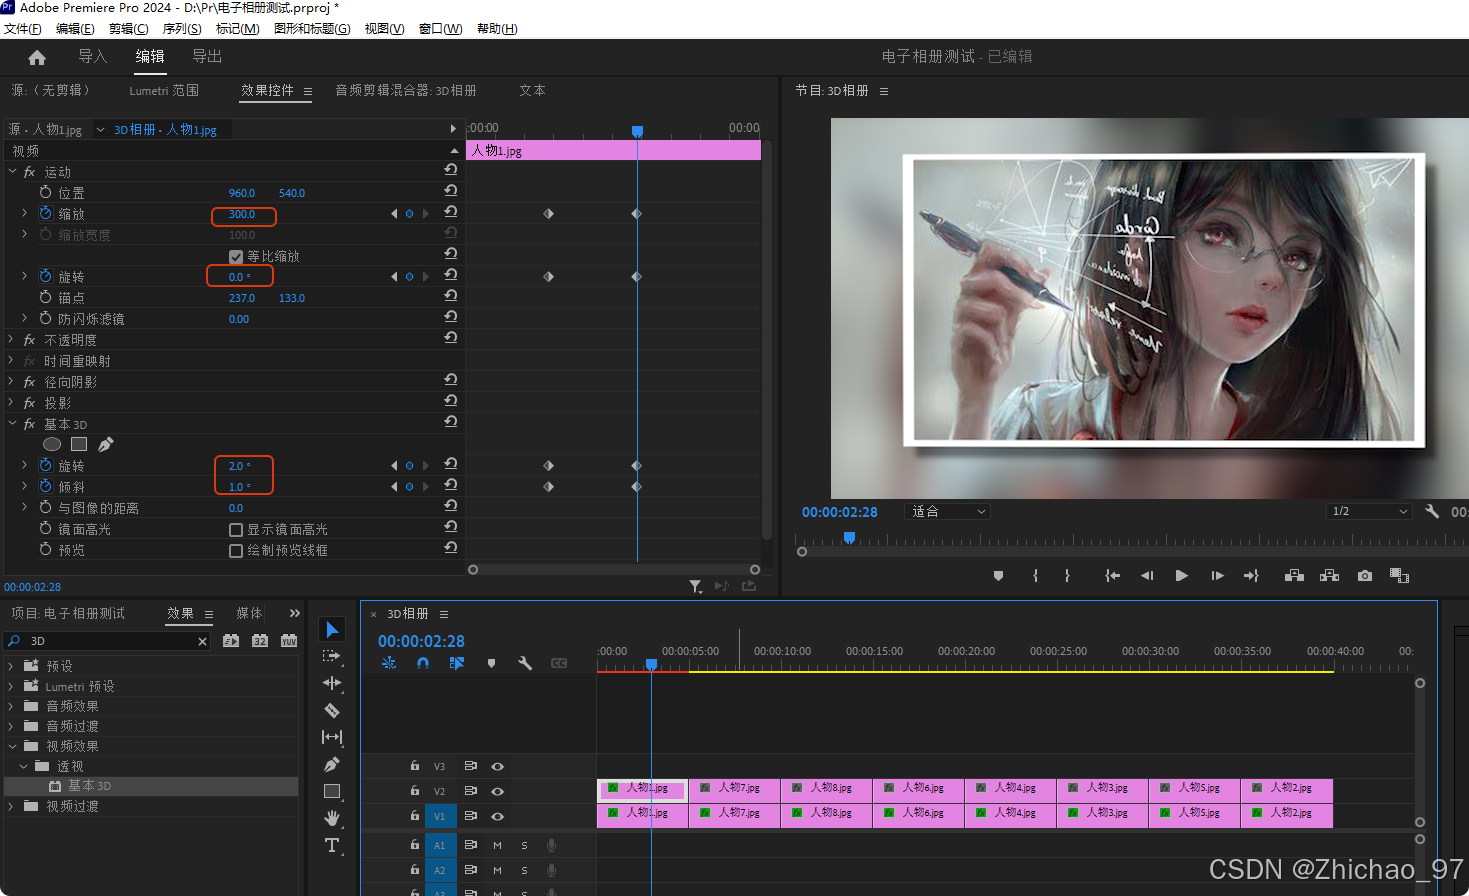Go to the Home screen icon
This screenshot has height=896, width=1469.
pyautogui.click(x=37, y=57)
